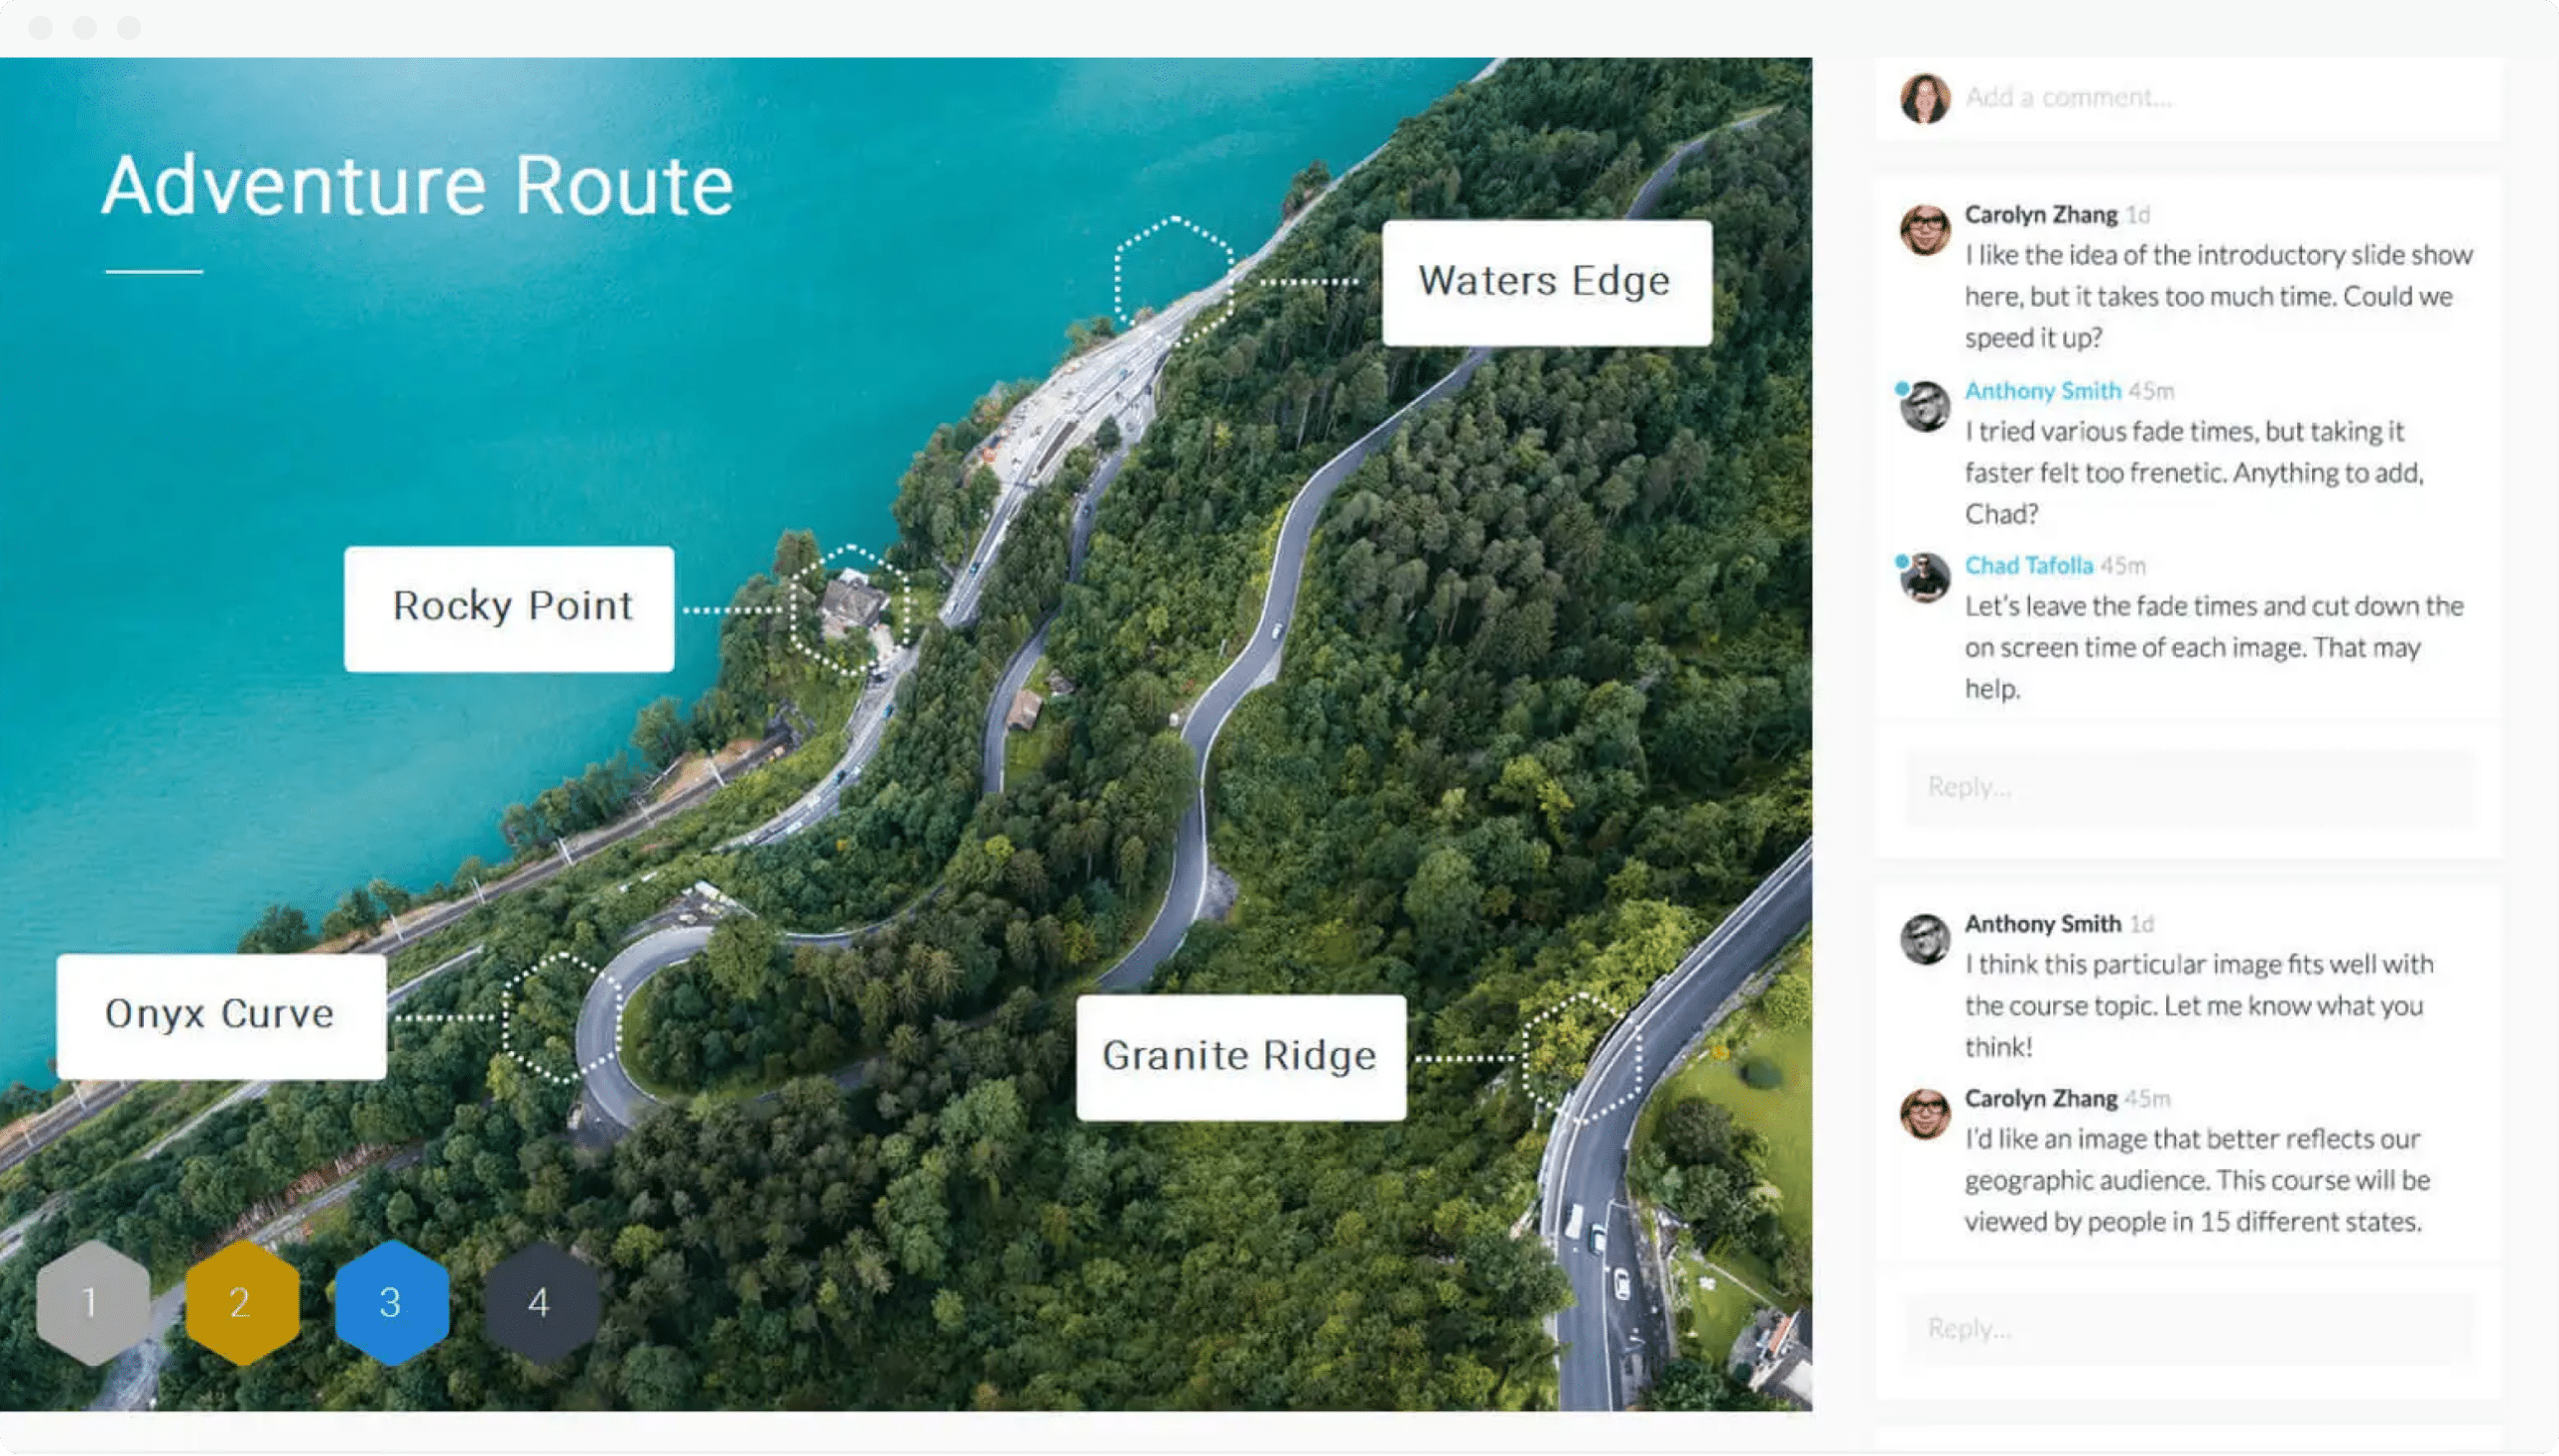Open the Granite Ridge label
This screenshot has width=2559, height=1456.
pyautogui.click(x=1240, y=1057)
